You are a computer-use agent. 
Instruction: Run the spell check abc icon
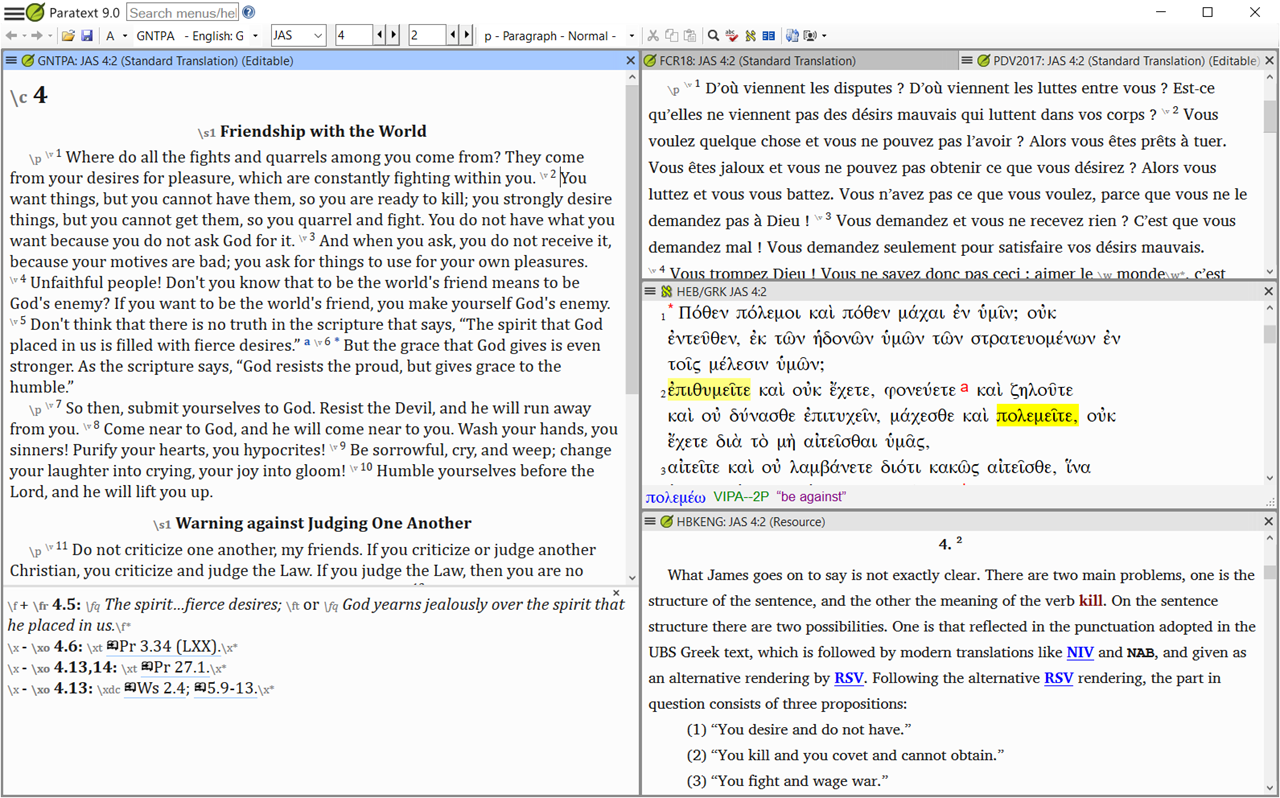coord(732,36)
